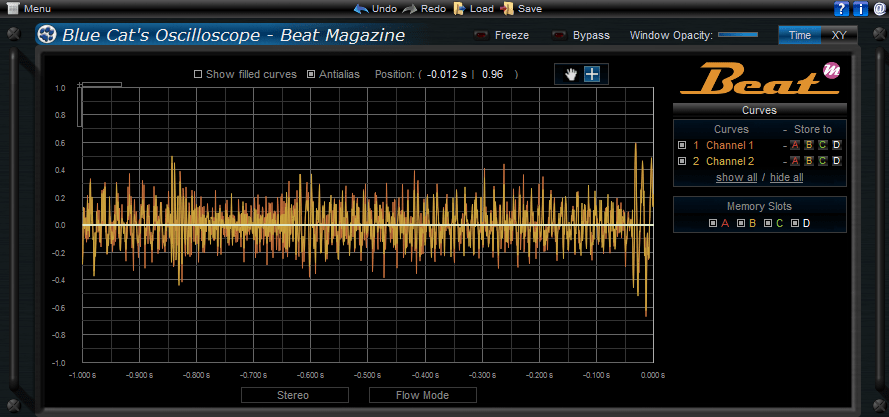Store Channel 2 to slot C
This screenshot has width=889, height=417.
click(x=823, y=161)
